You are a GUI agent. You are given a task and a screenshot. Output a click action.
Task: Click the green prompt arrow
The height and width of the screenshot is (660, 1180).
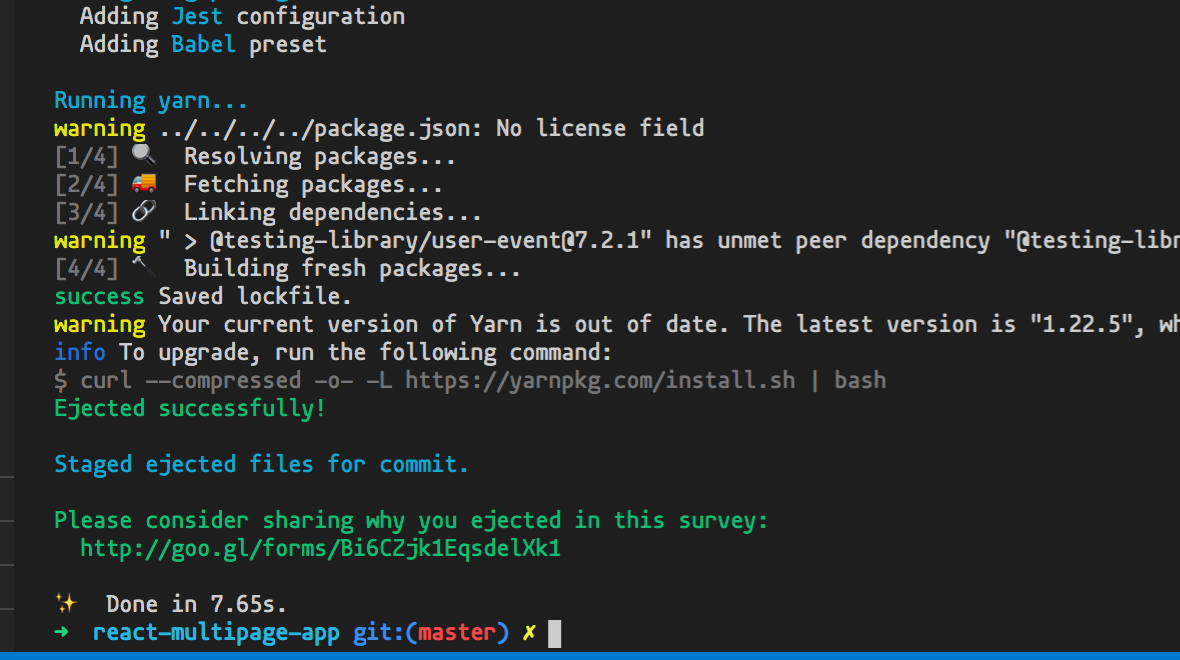pos(63,633)
